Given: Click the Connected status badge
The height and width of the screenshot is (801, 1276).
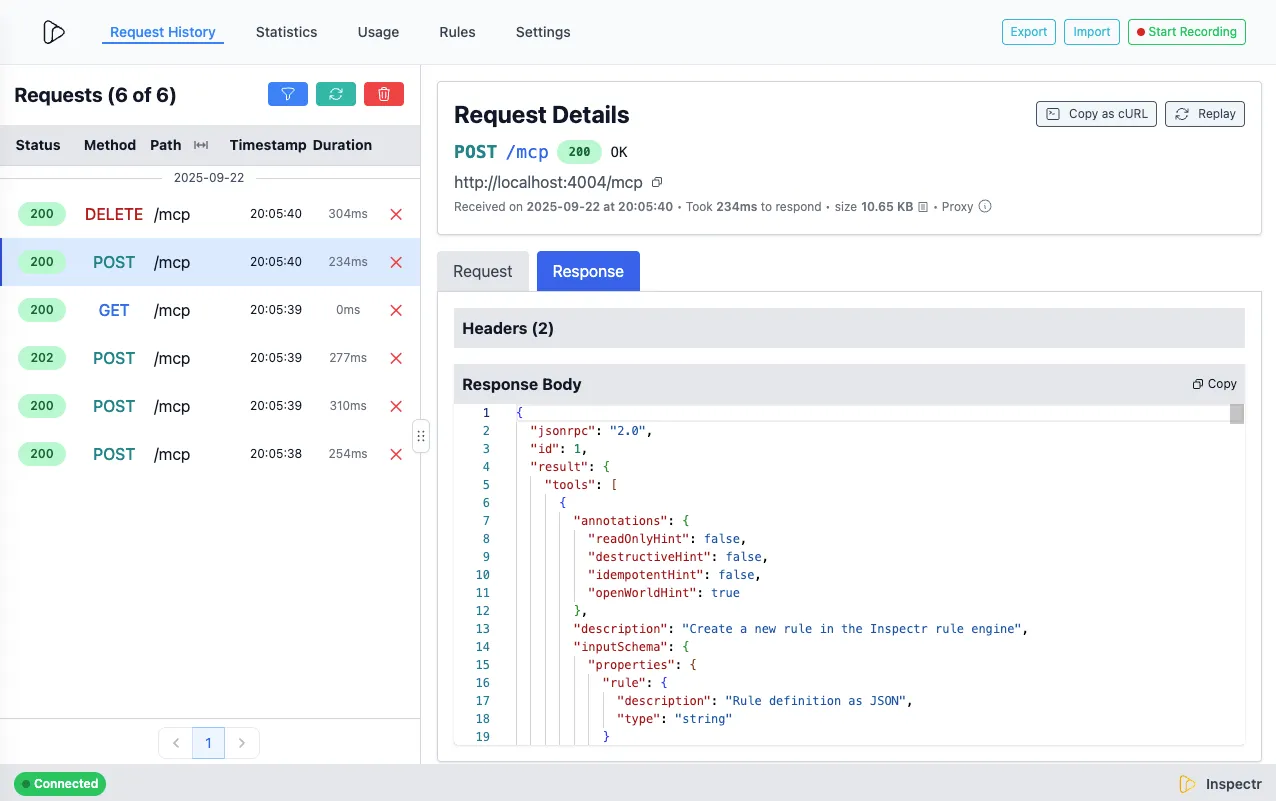Looking at the screenshot, I should coord(60,784).
